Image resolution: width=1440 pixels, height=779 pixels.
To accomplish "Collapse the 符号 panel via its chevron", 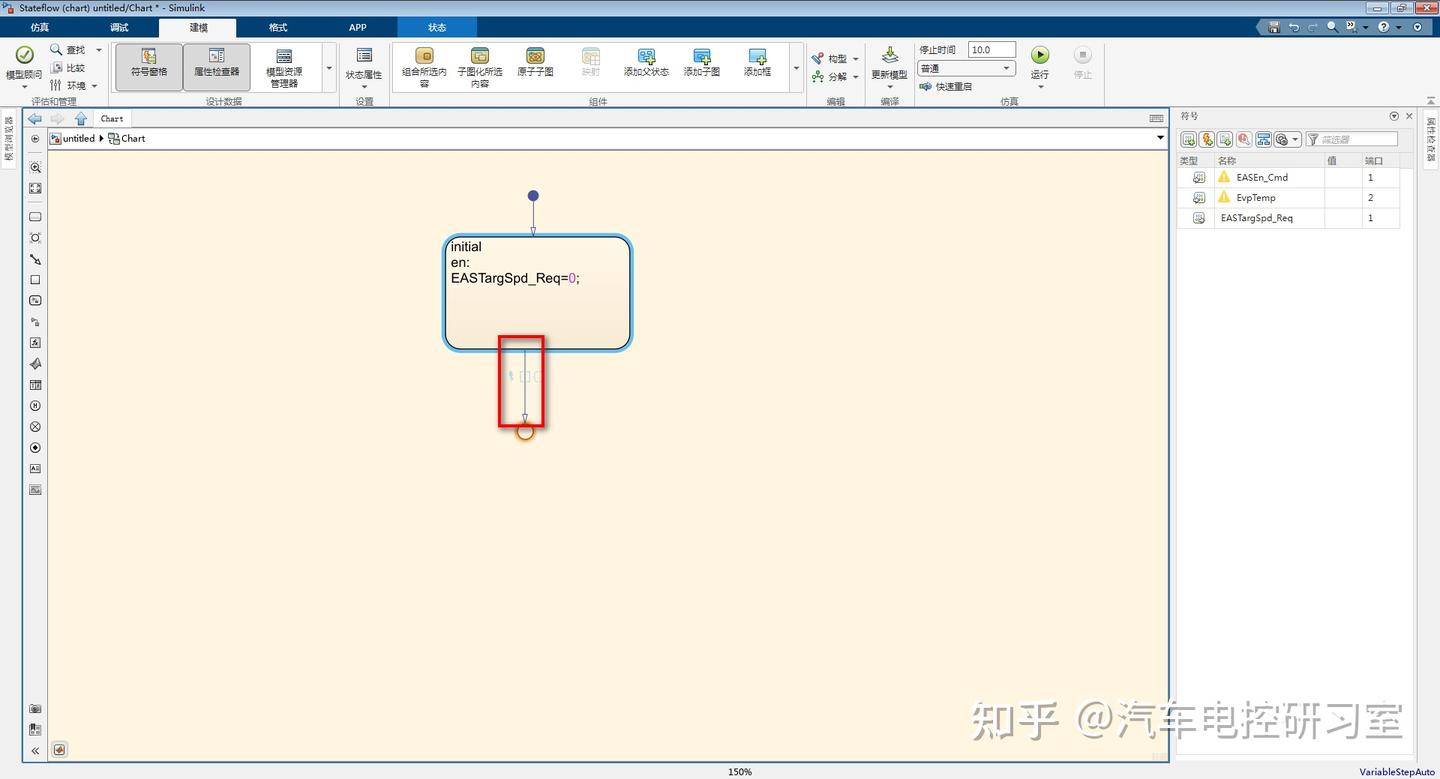I will point(1394,115).
